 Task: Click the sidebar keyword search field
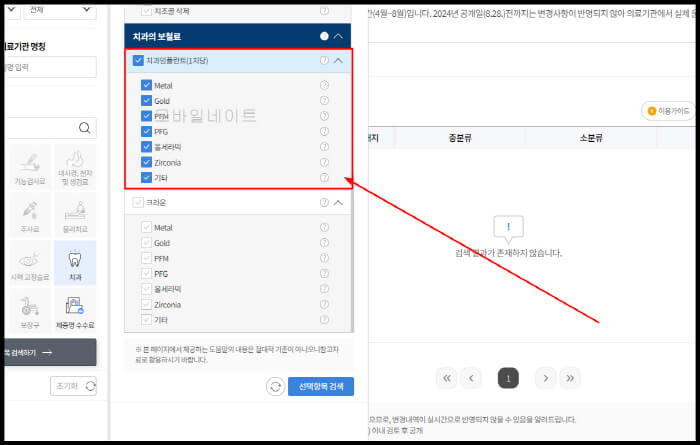[50, 128]
